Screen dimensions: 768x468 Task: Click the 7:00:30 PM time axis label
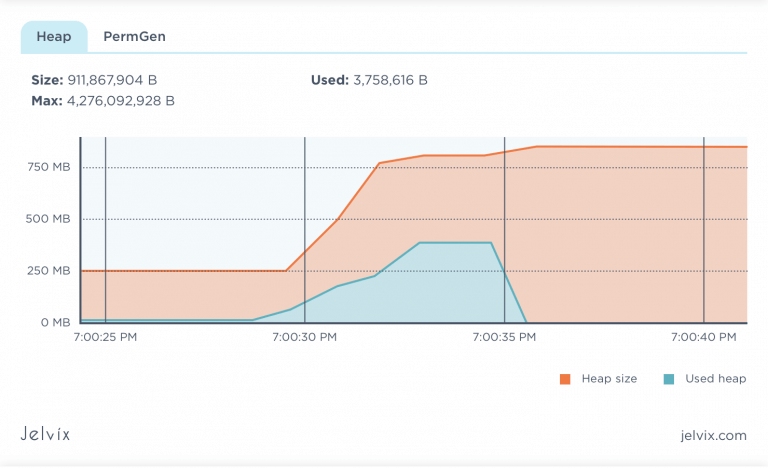click(x=304, y=338)
